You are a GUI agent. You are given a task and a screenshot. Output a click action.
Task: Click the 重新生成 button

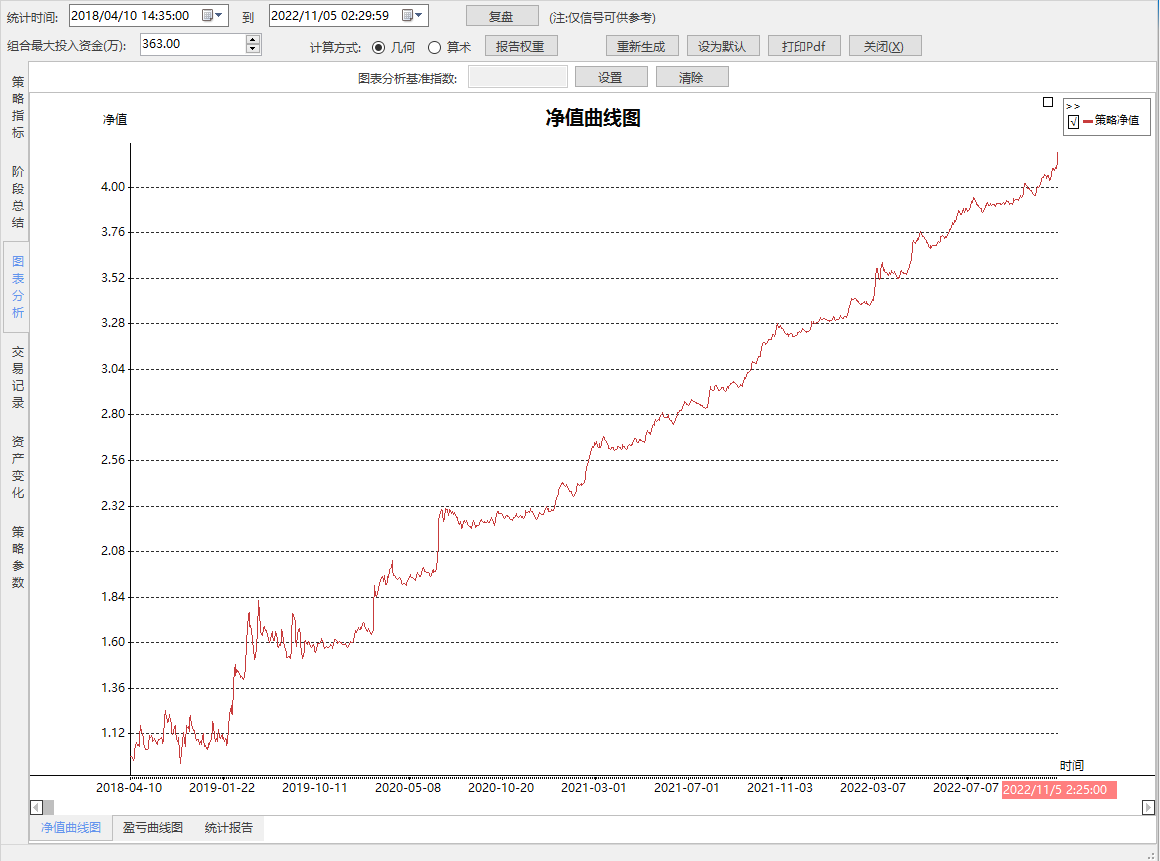tap(642, 47)
